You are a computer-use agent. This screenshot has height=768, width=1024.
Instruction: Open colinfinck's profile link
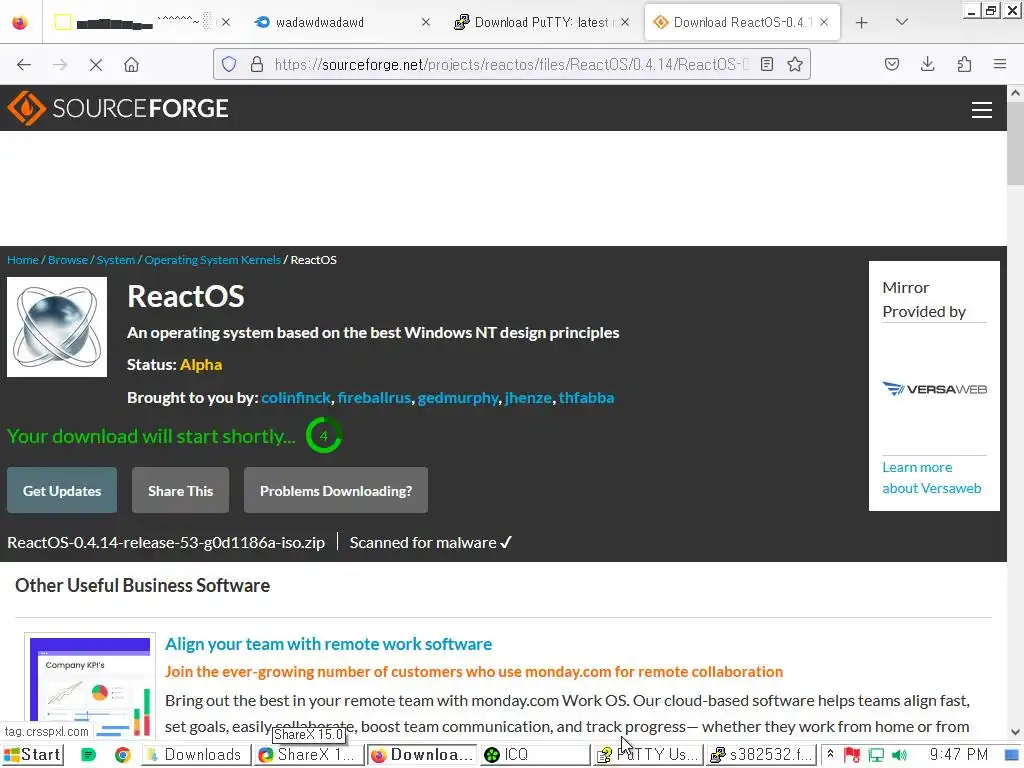[296, 398]
